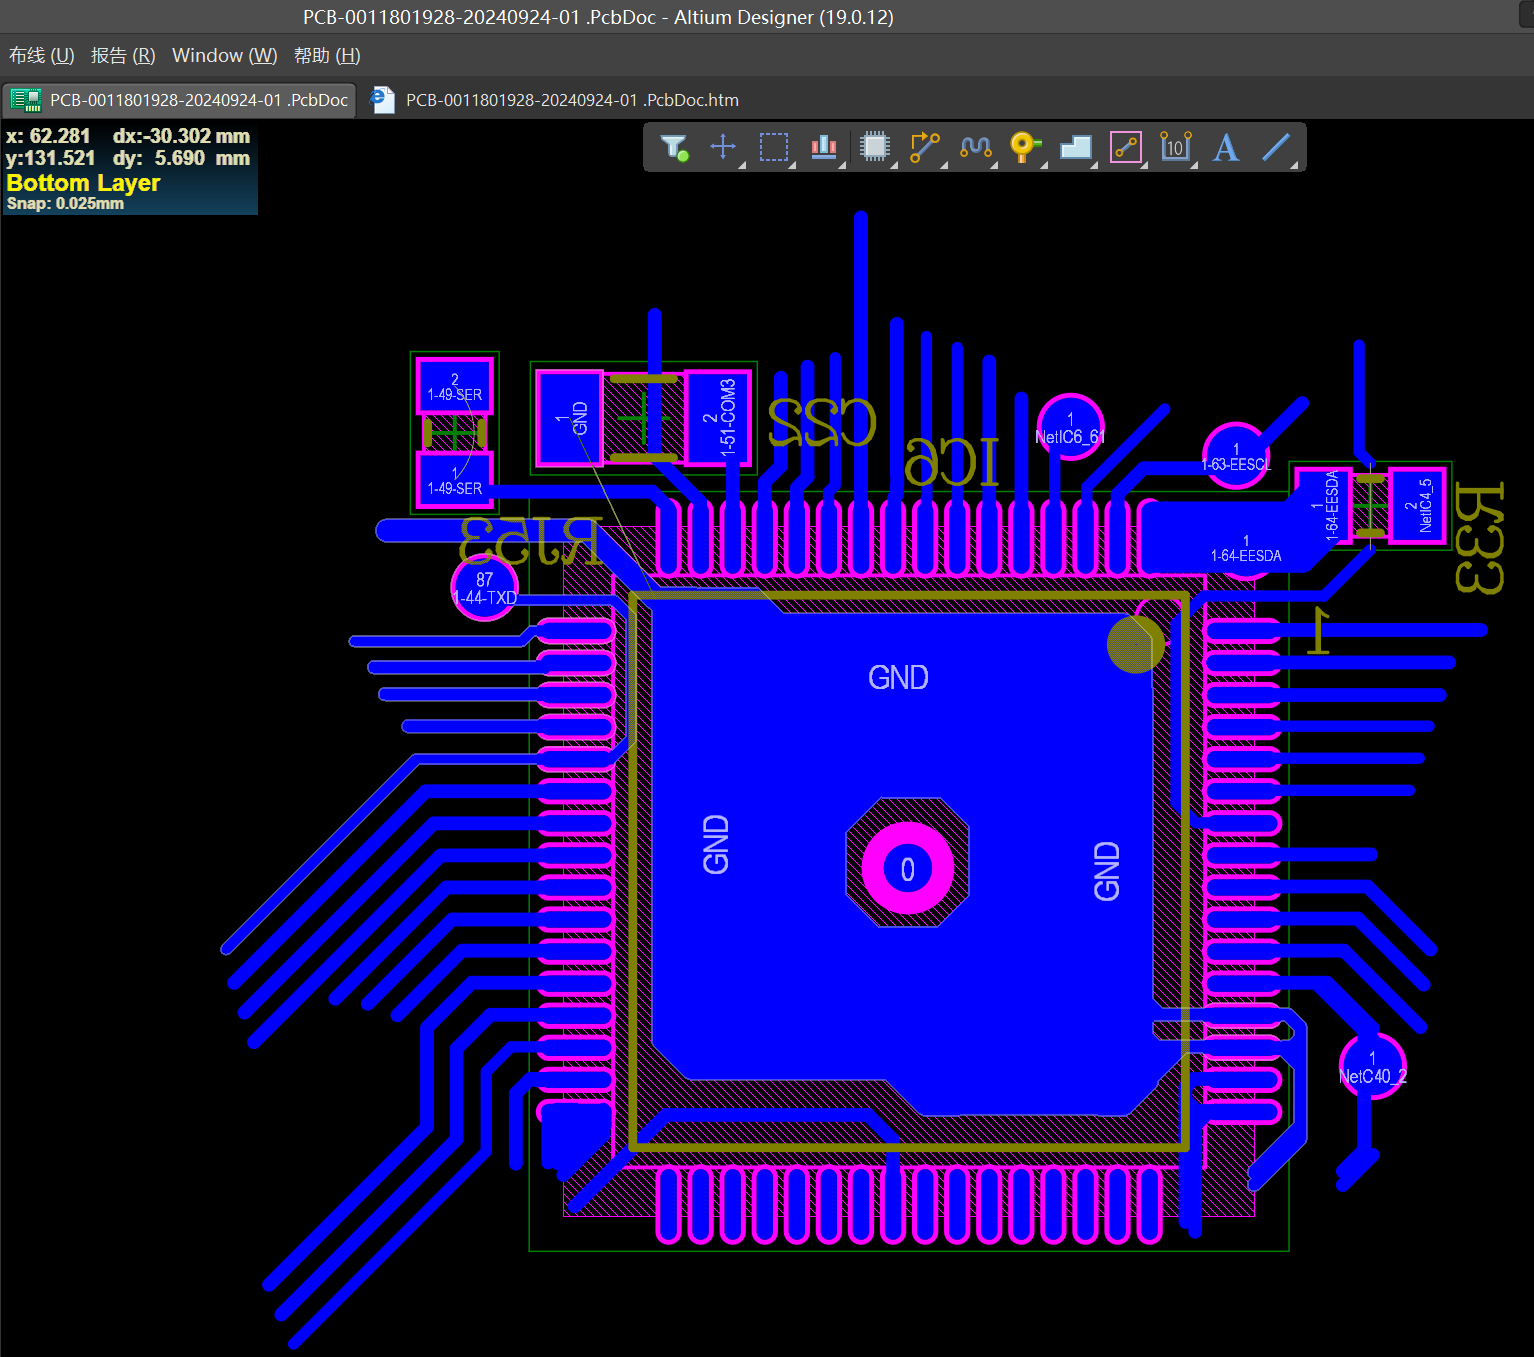Screen dimensions: 1534x1357
Task: Select the 1-44-TXD pad 87
Action: click(x=485, y=588)
